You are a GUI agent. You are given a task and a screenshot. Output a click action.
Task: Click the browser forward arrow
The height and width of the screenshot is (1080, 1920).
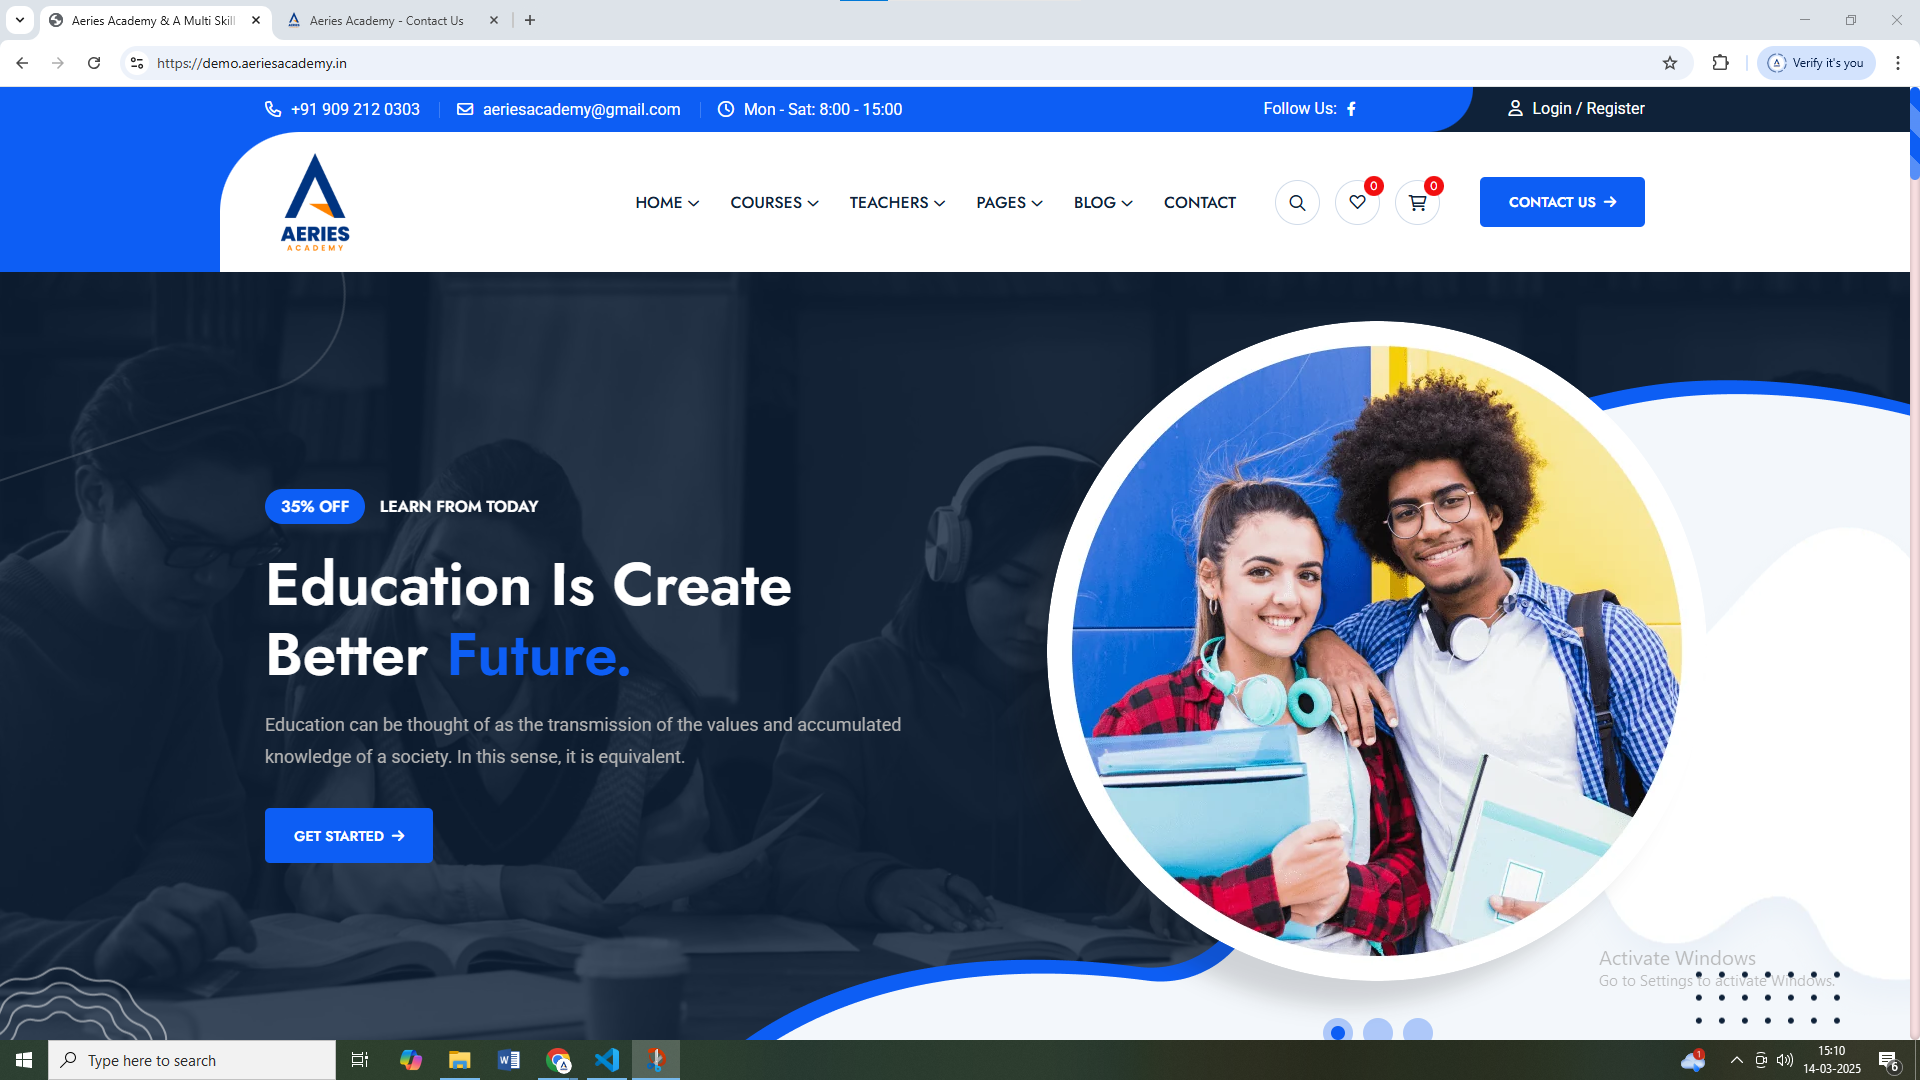click(x=58, y=63)
